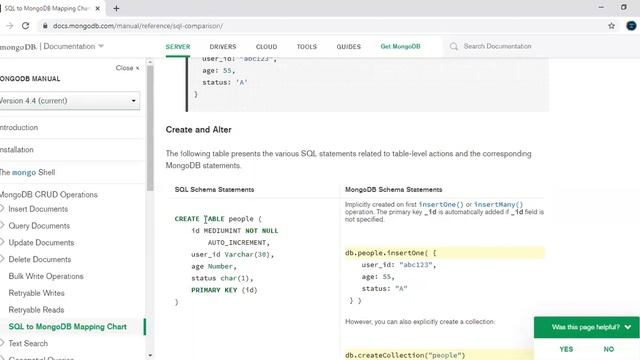The width and height of the screenshot is (640, 360).
Task: Open the Documentation dropdown arrow
Action: click(101, 46)
